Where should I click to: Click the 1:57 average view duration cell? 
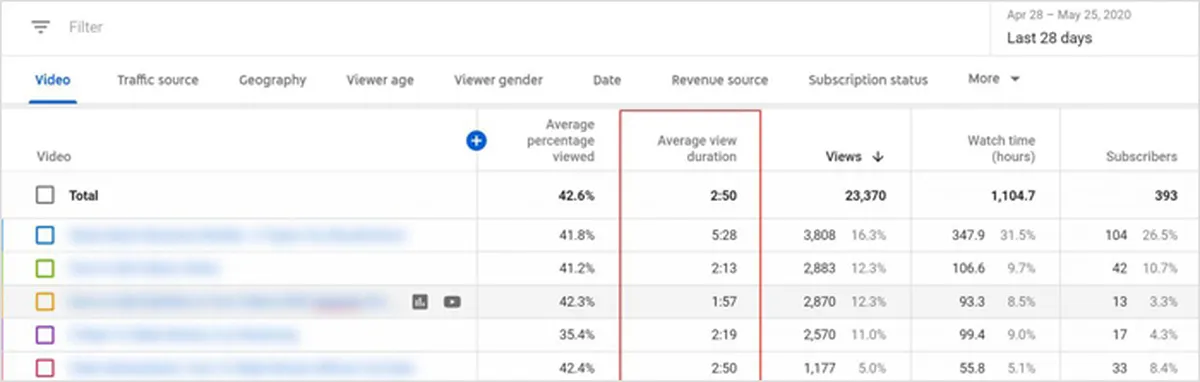(x=724, y=301)
